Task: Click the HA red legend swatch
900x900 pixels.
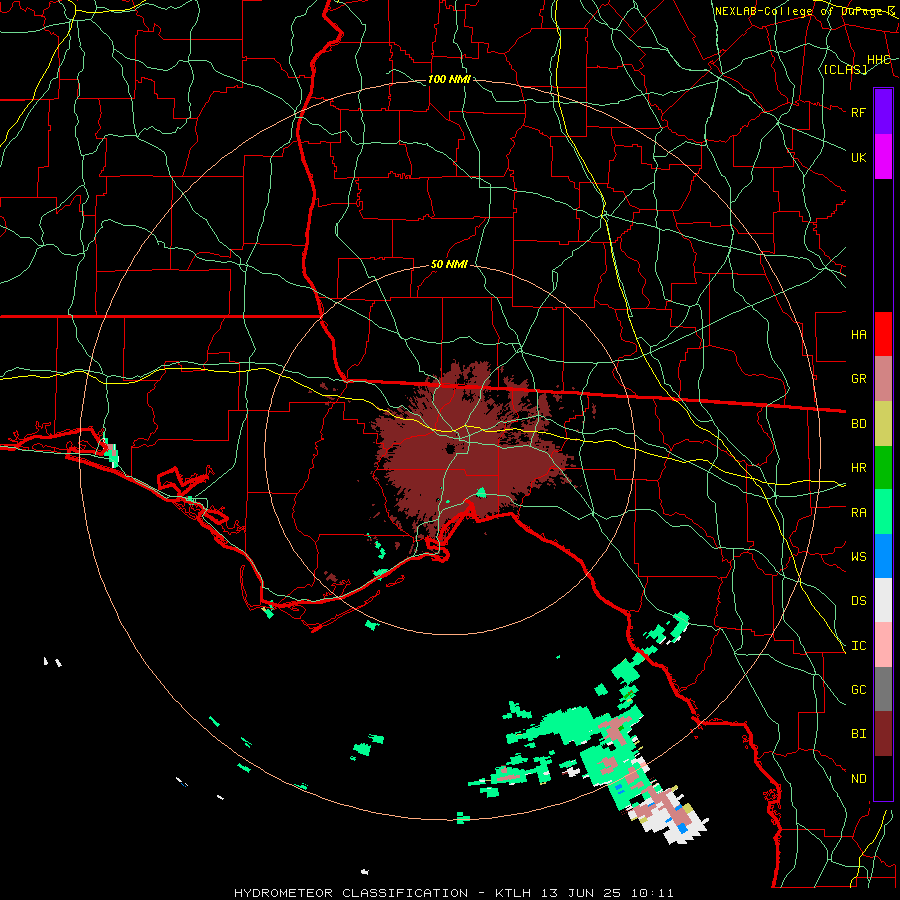Action: (x=883, y=334)
